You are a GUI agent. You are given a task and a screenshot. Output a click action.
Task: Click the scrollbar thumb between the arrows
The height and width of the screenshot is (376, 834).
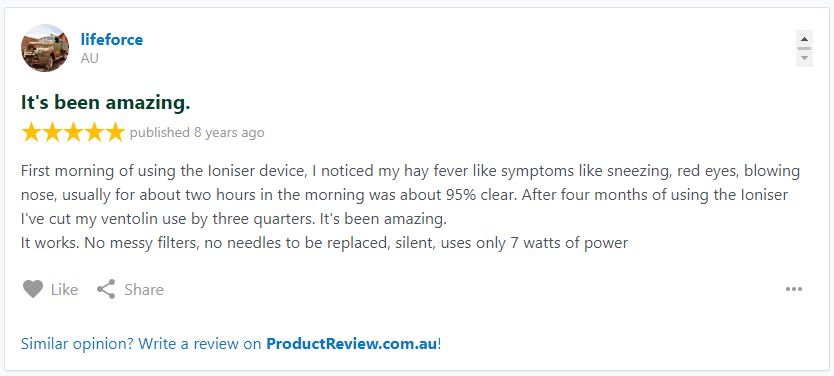pyautogui.click(x=804, y=48)
